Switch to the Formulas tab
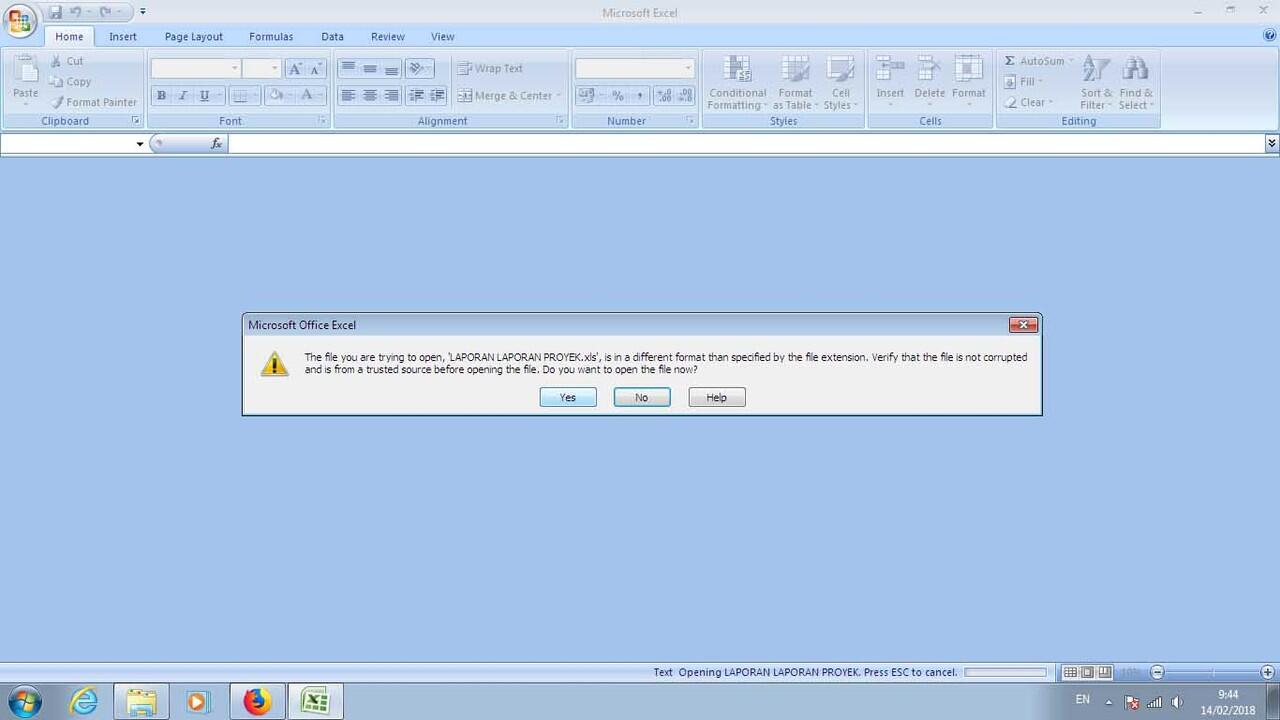1280x720 pixels. tap(271, 37)
